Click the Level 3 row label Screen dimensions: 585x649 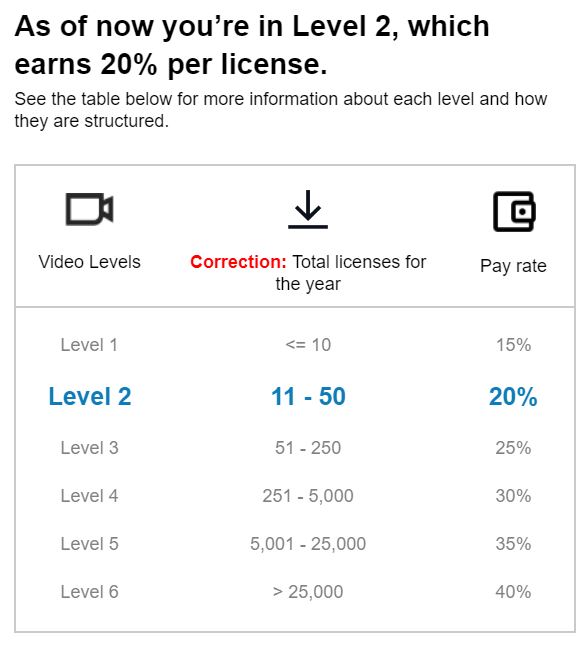pyautogui.click(x=89, y=448)
